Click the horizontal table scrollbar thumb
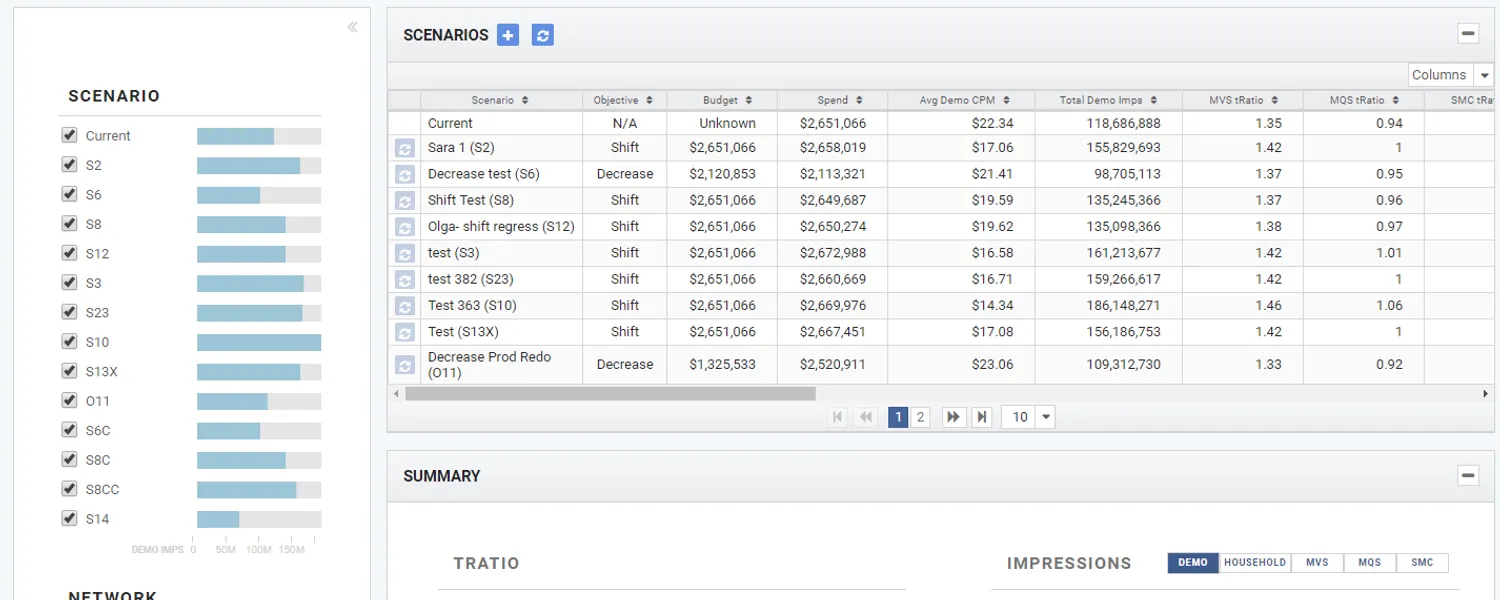 [x=610, y=394]
